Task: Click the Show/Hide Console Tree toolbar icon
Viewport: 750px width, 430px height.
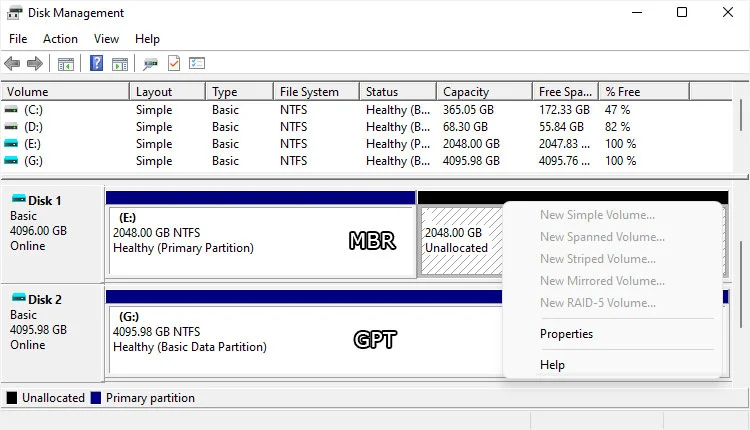Action: click(66, 64)
